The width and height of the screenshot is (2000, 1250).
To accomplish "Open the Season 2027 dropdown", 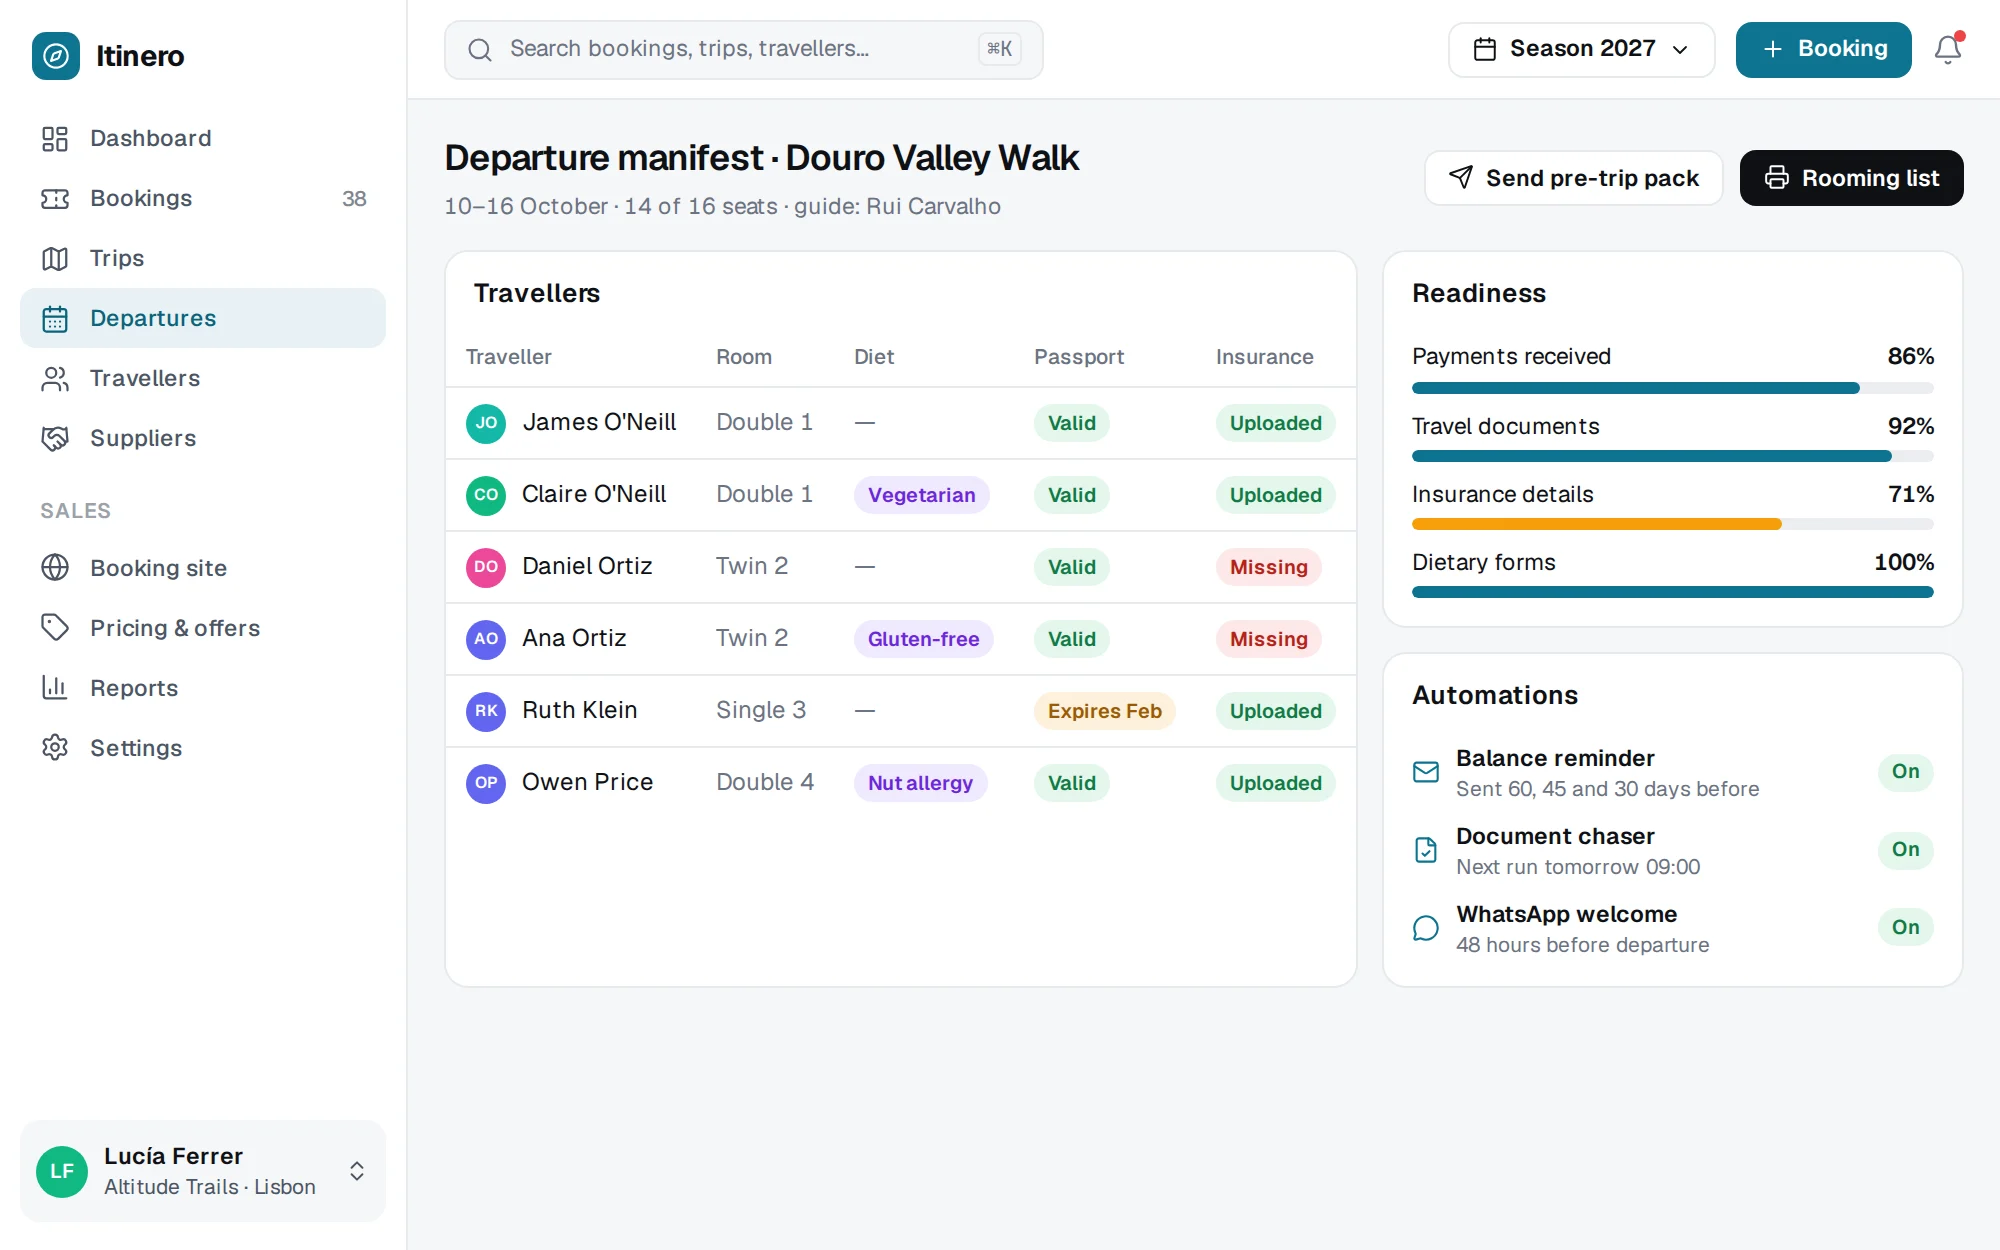I will pos(1581,49).
